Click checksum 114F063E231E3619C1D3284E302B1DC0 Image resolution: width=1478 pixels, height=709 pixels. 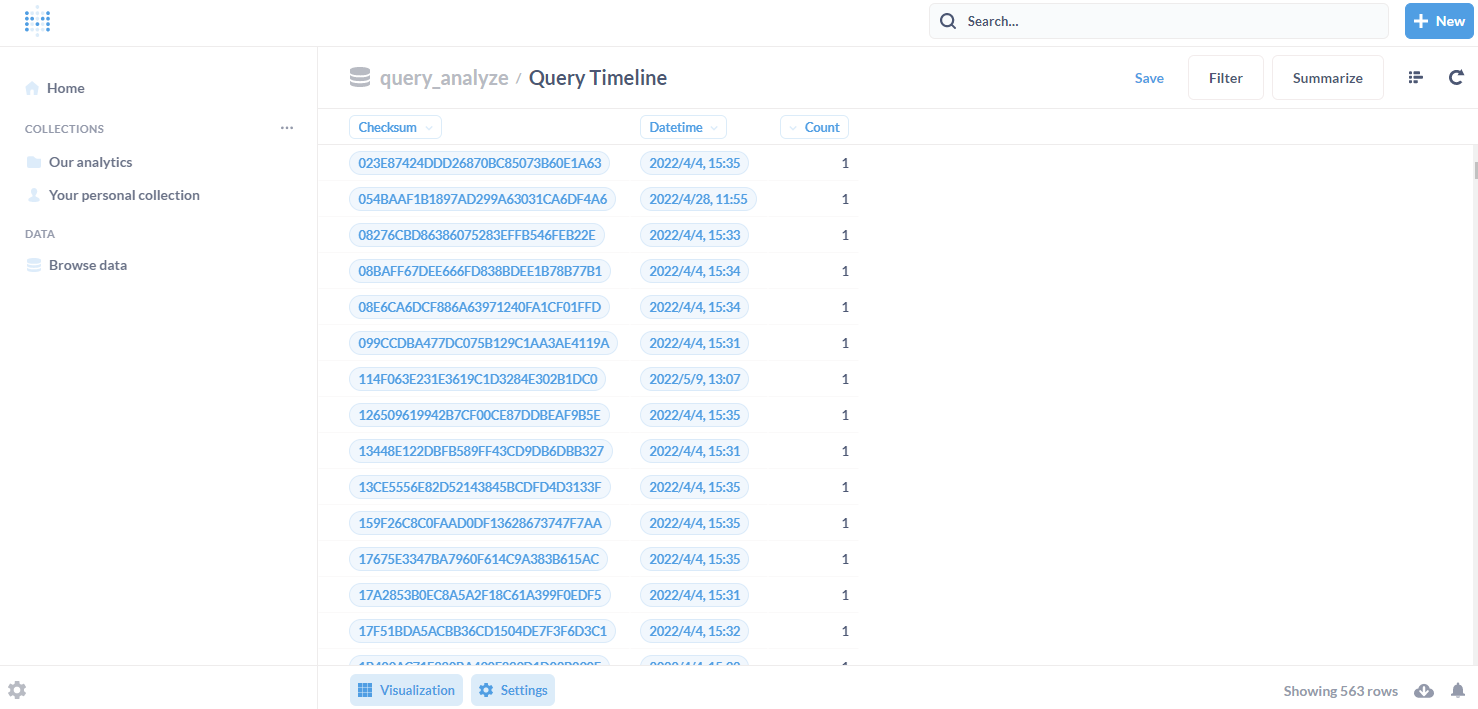(x=478, y=379)
